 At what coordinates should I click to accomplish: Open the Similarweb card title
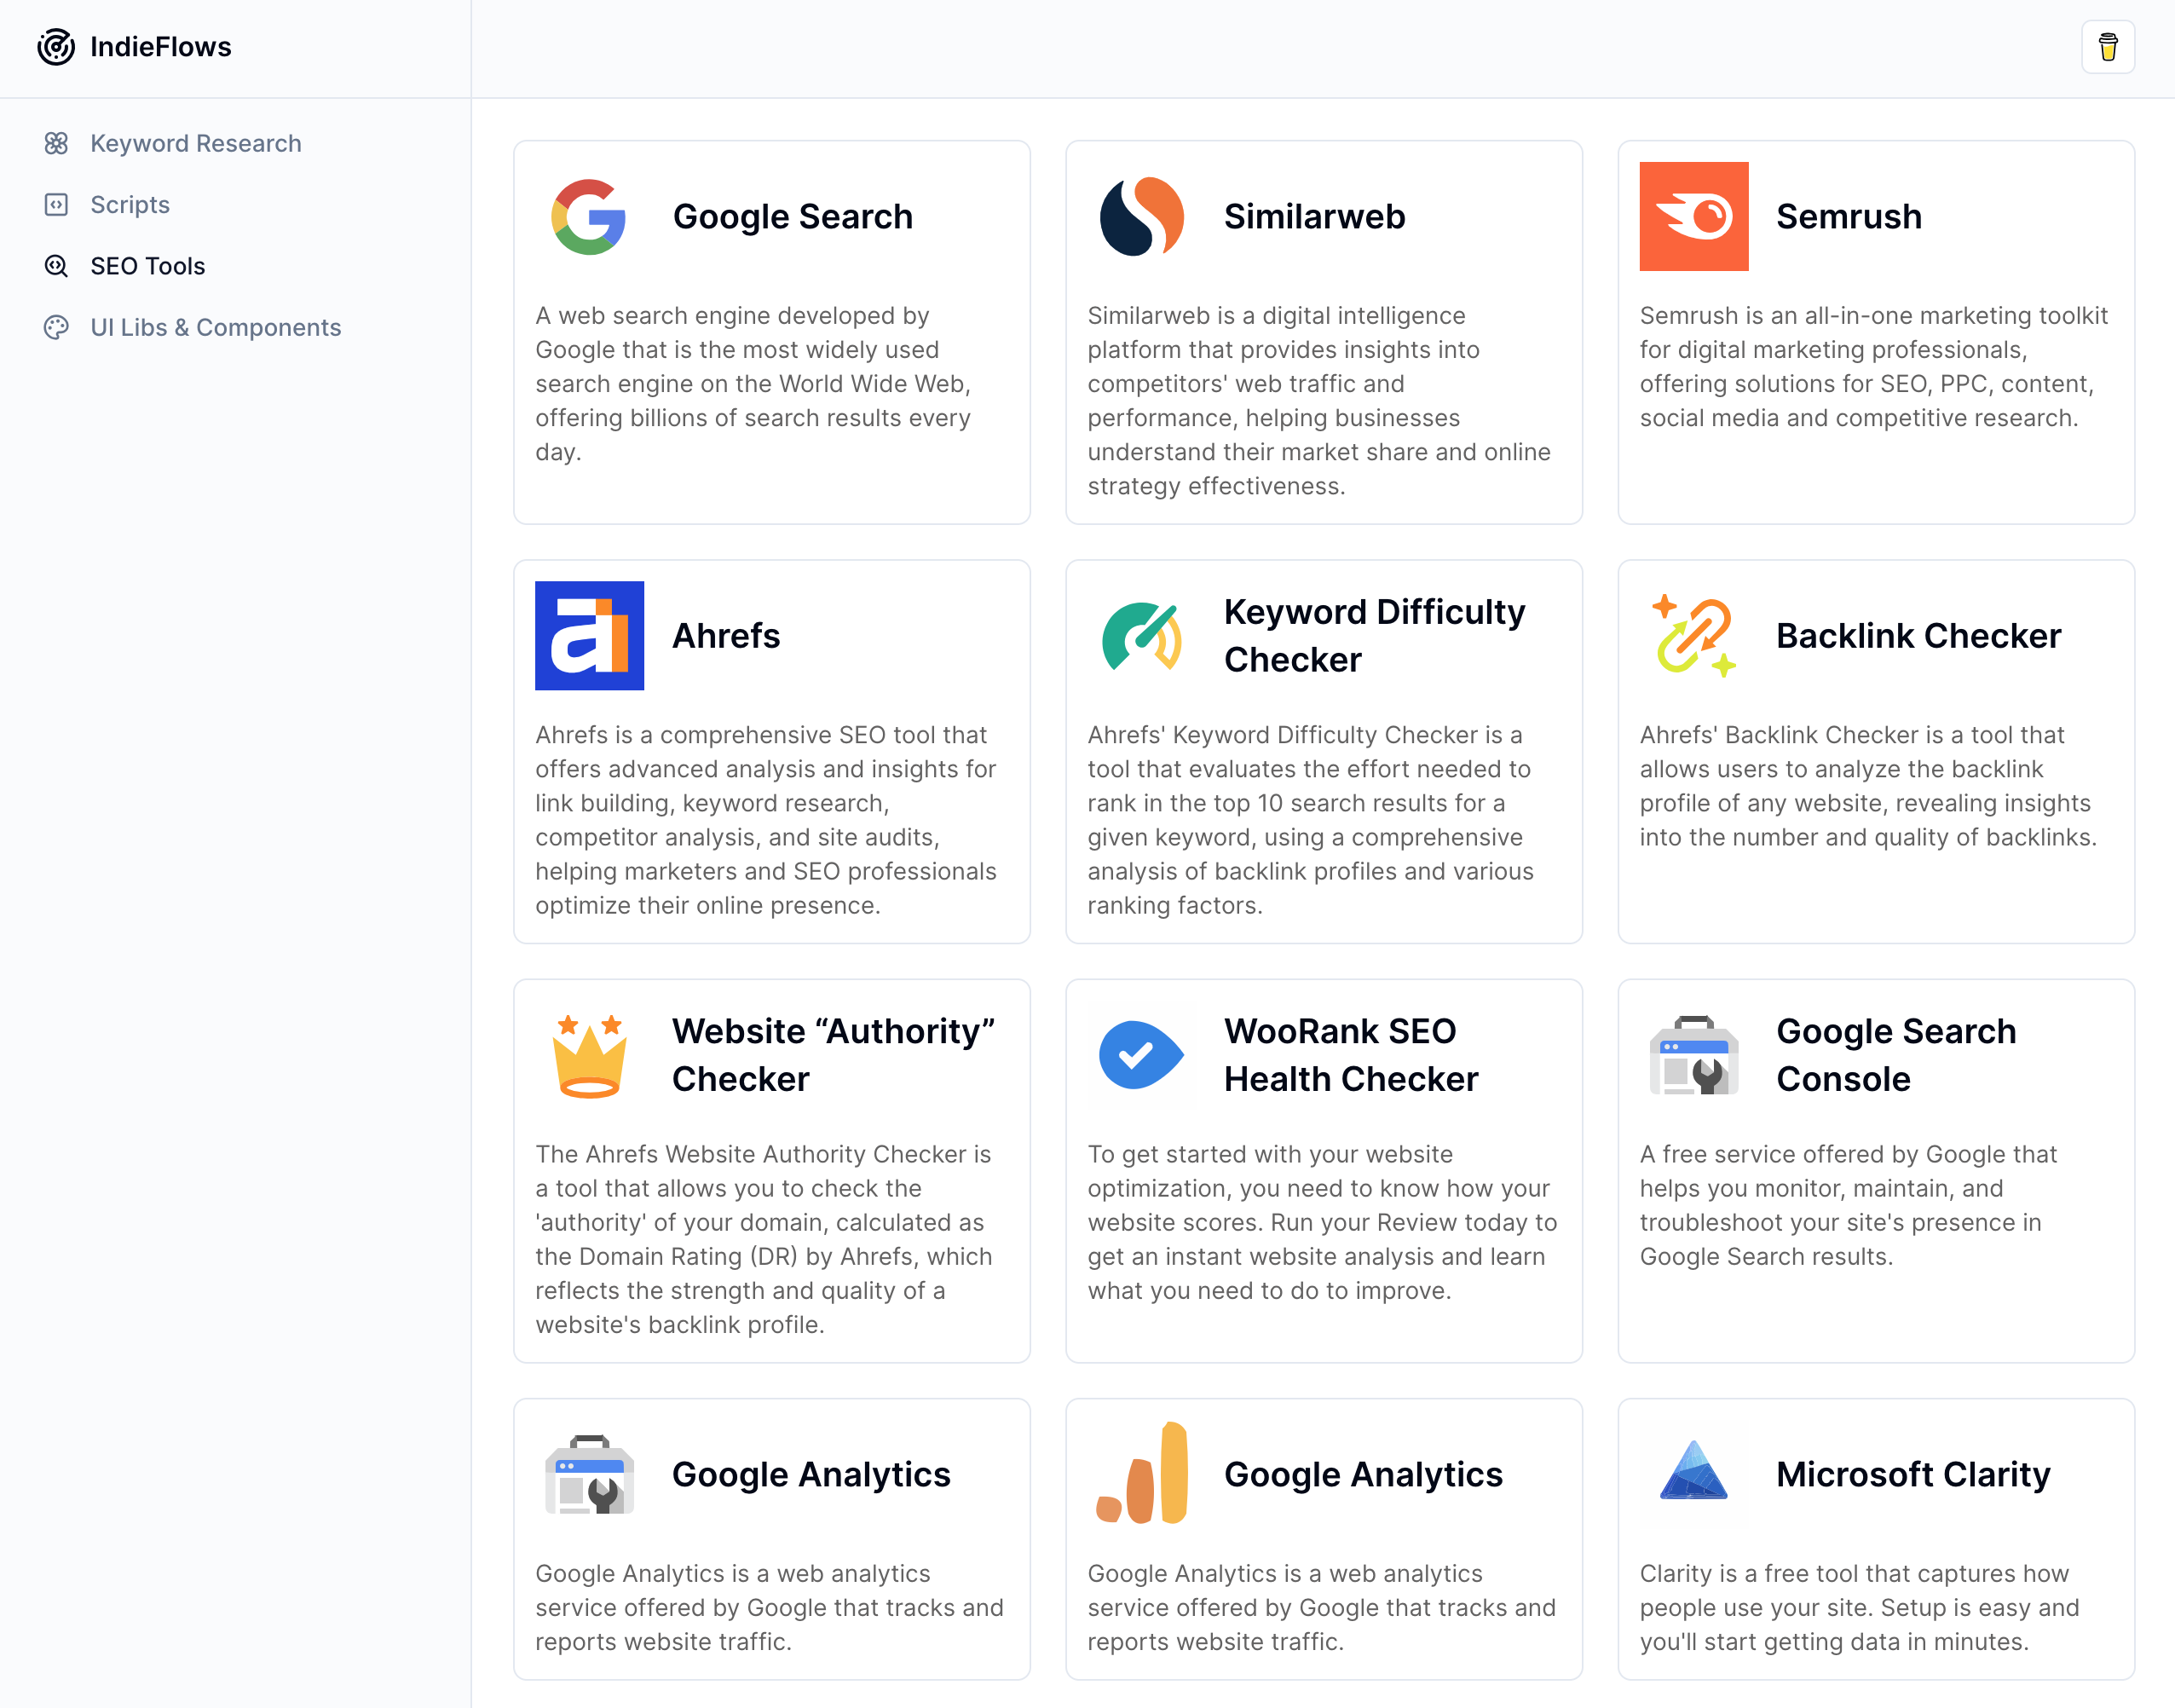pos(1314,216)
